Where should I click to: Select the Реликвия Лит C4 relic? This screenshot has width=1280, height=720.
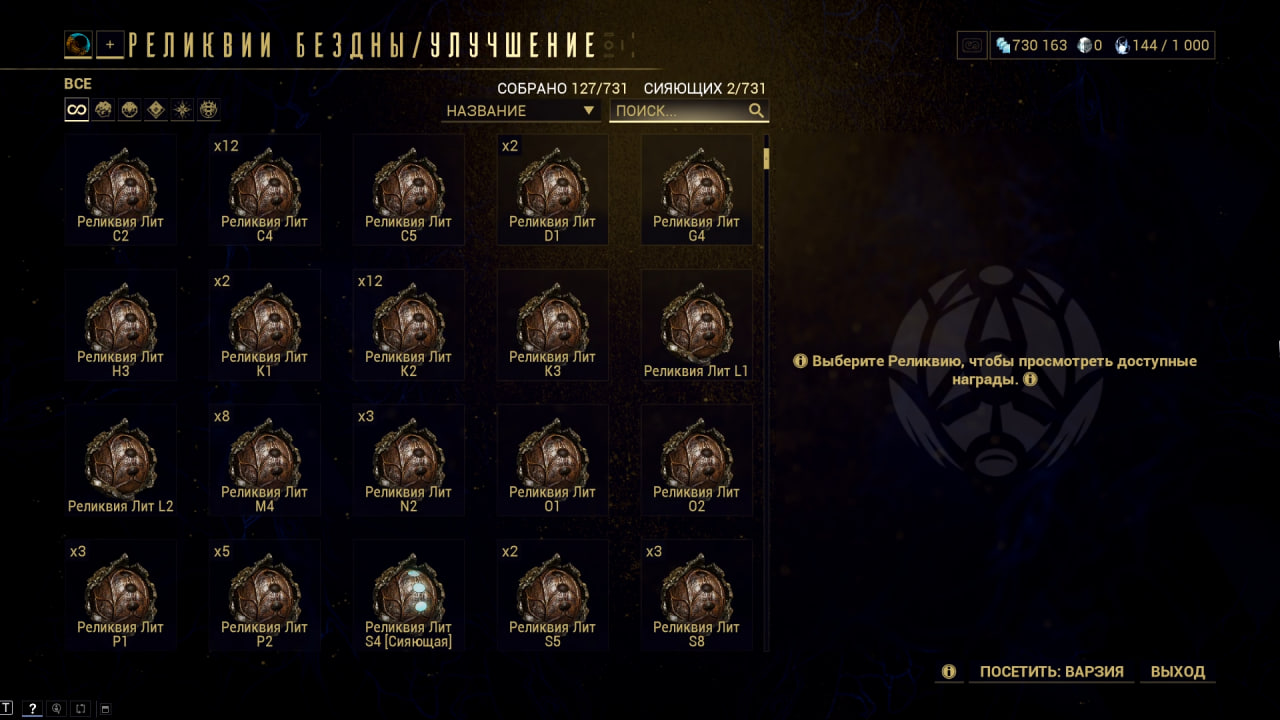click(x=264, y=190)
